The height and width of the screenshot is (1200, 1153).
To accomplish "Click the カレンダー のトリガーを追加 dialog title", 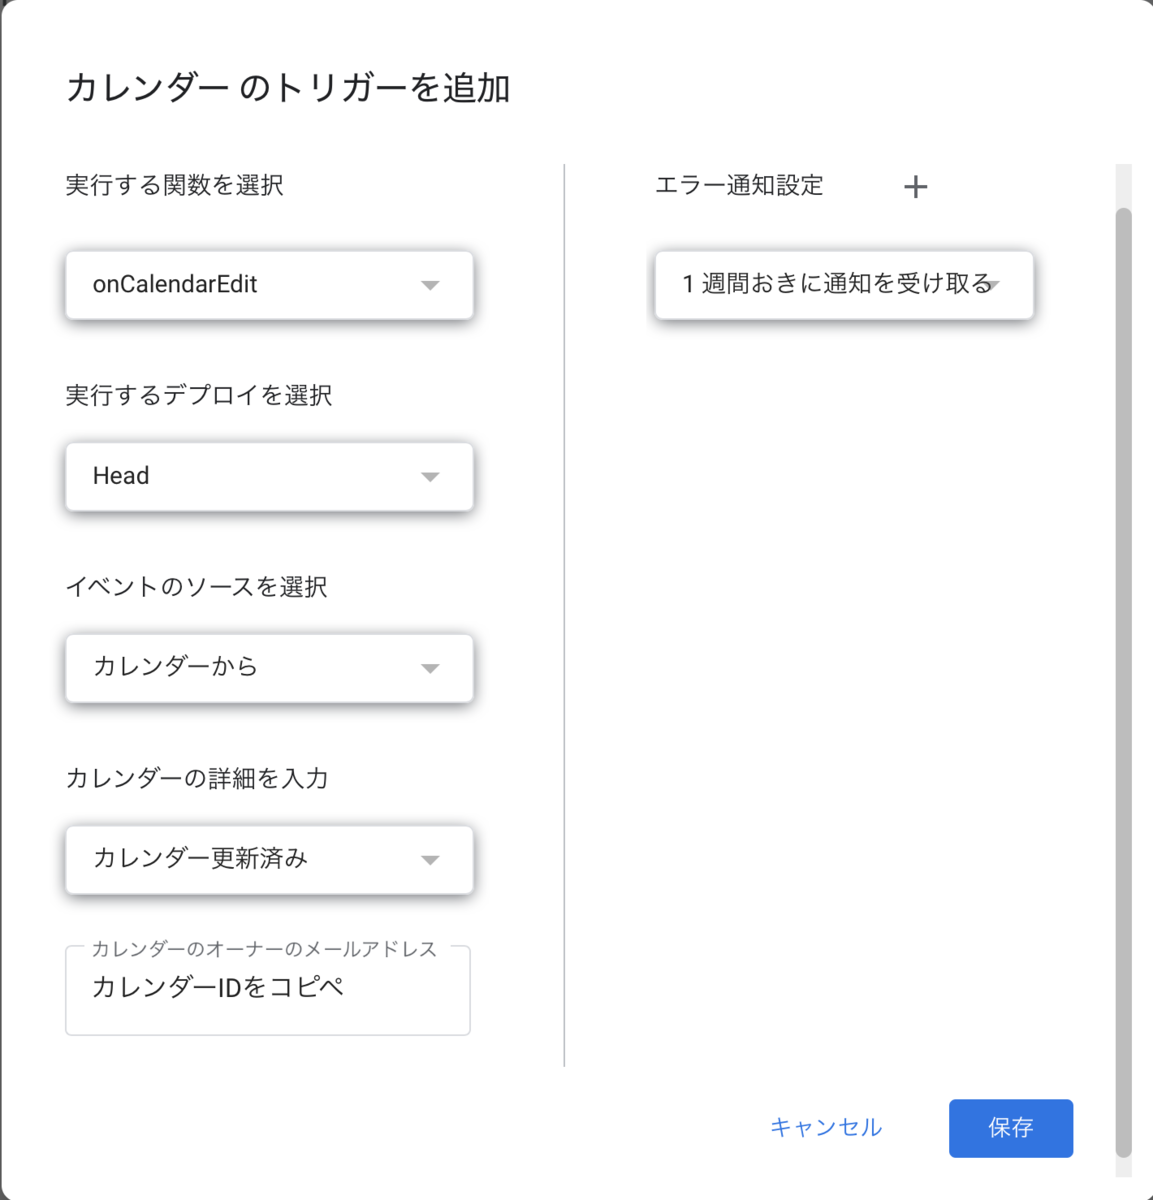I will click(x=288, y=88).
